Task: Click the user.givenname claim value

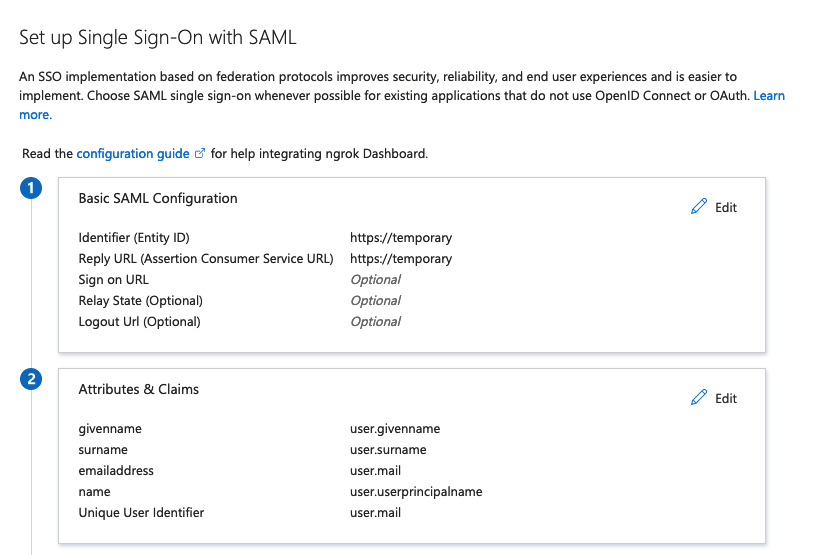Action: pyautogui.click(x=395, y=429)
